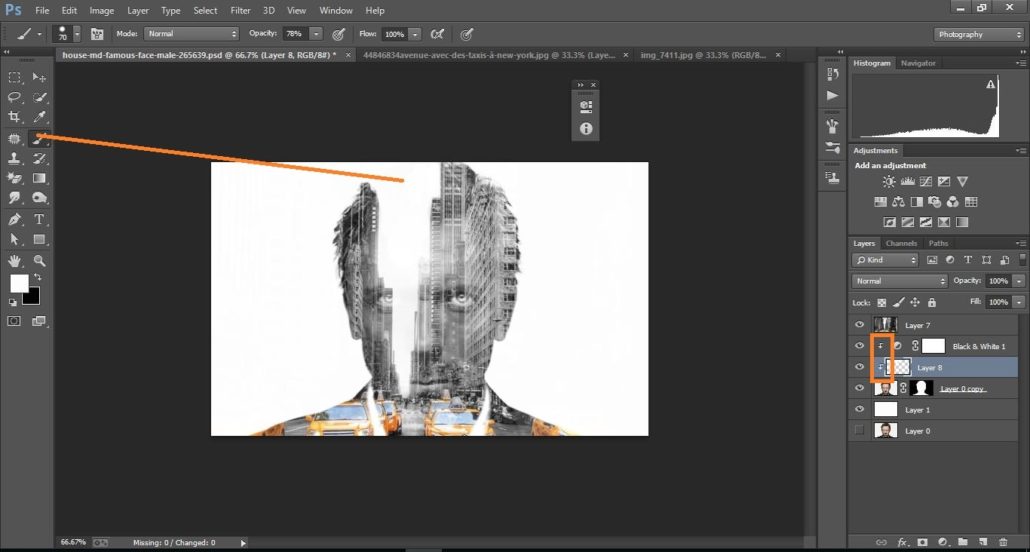Create a new layer
Image resolution: width=1030 pixels, height=552 pixels.
click(983, 542)
